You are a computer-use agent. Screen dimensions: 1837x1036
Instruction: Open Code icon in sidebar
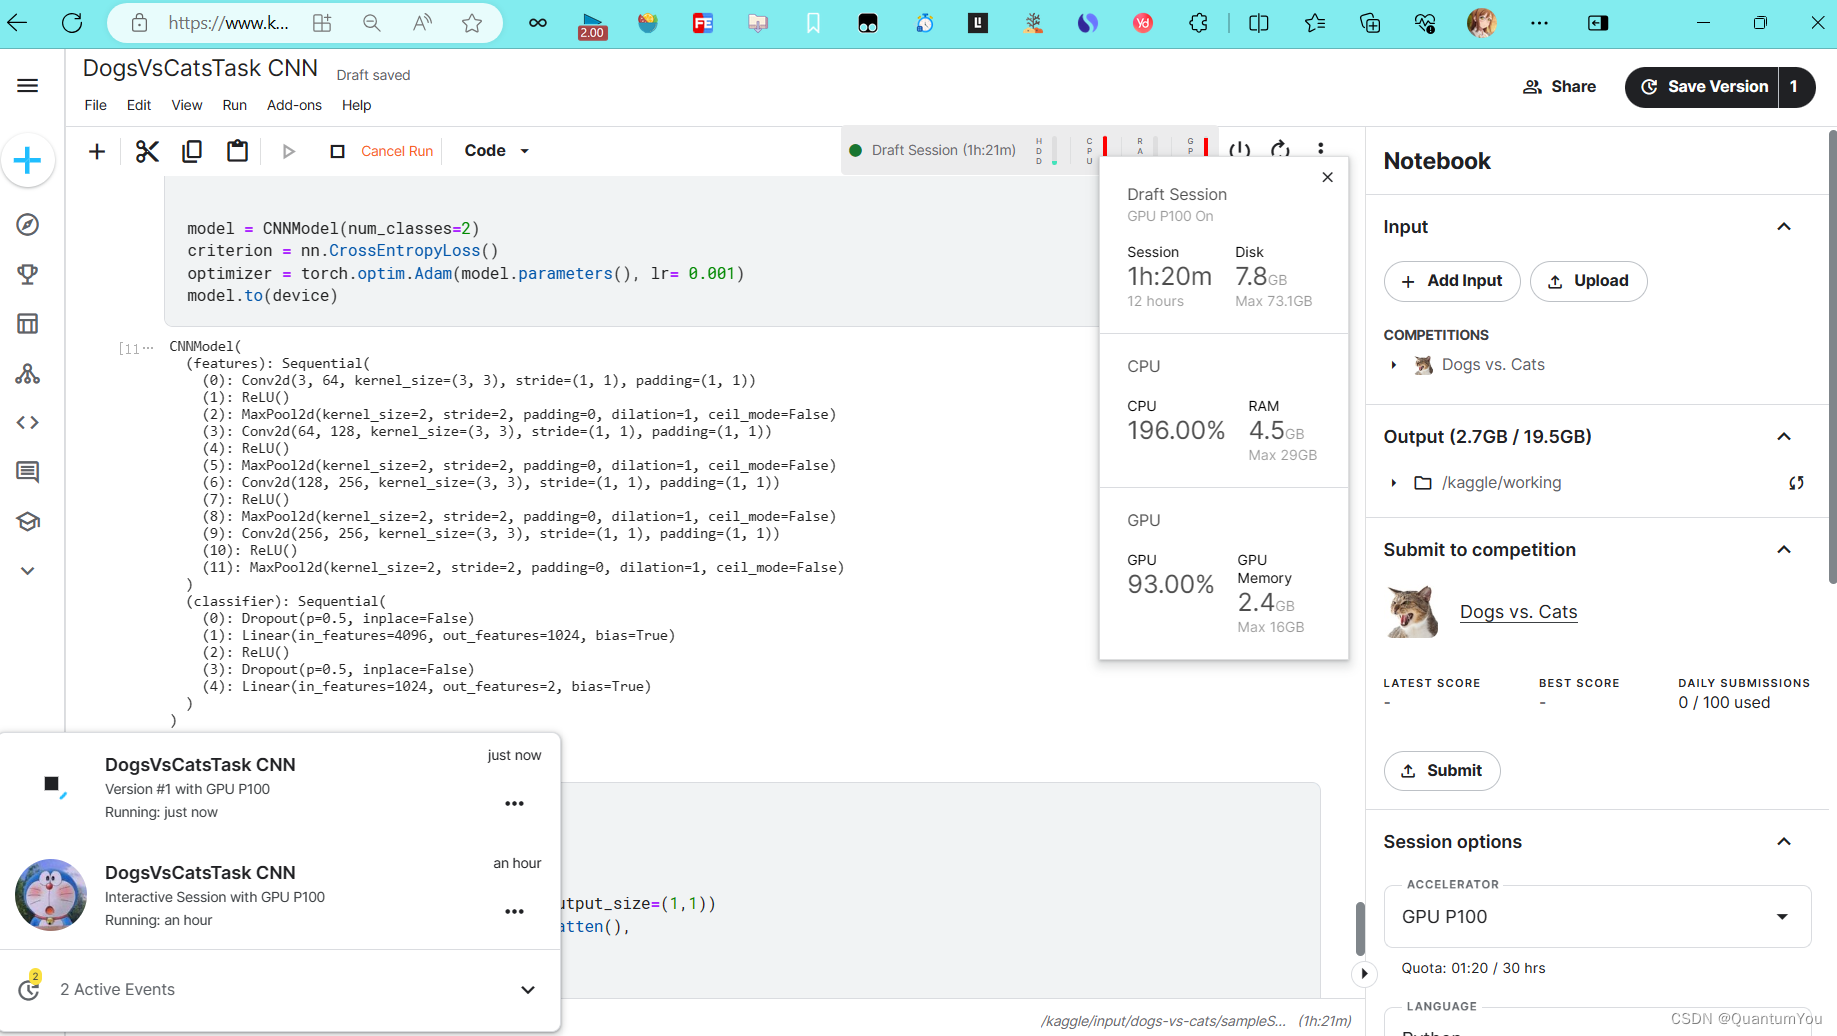tap(28, 423)
